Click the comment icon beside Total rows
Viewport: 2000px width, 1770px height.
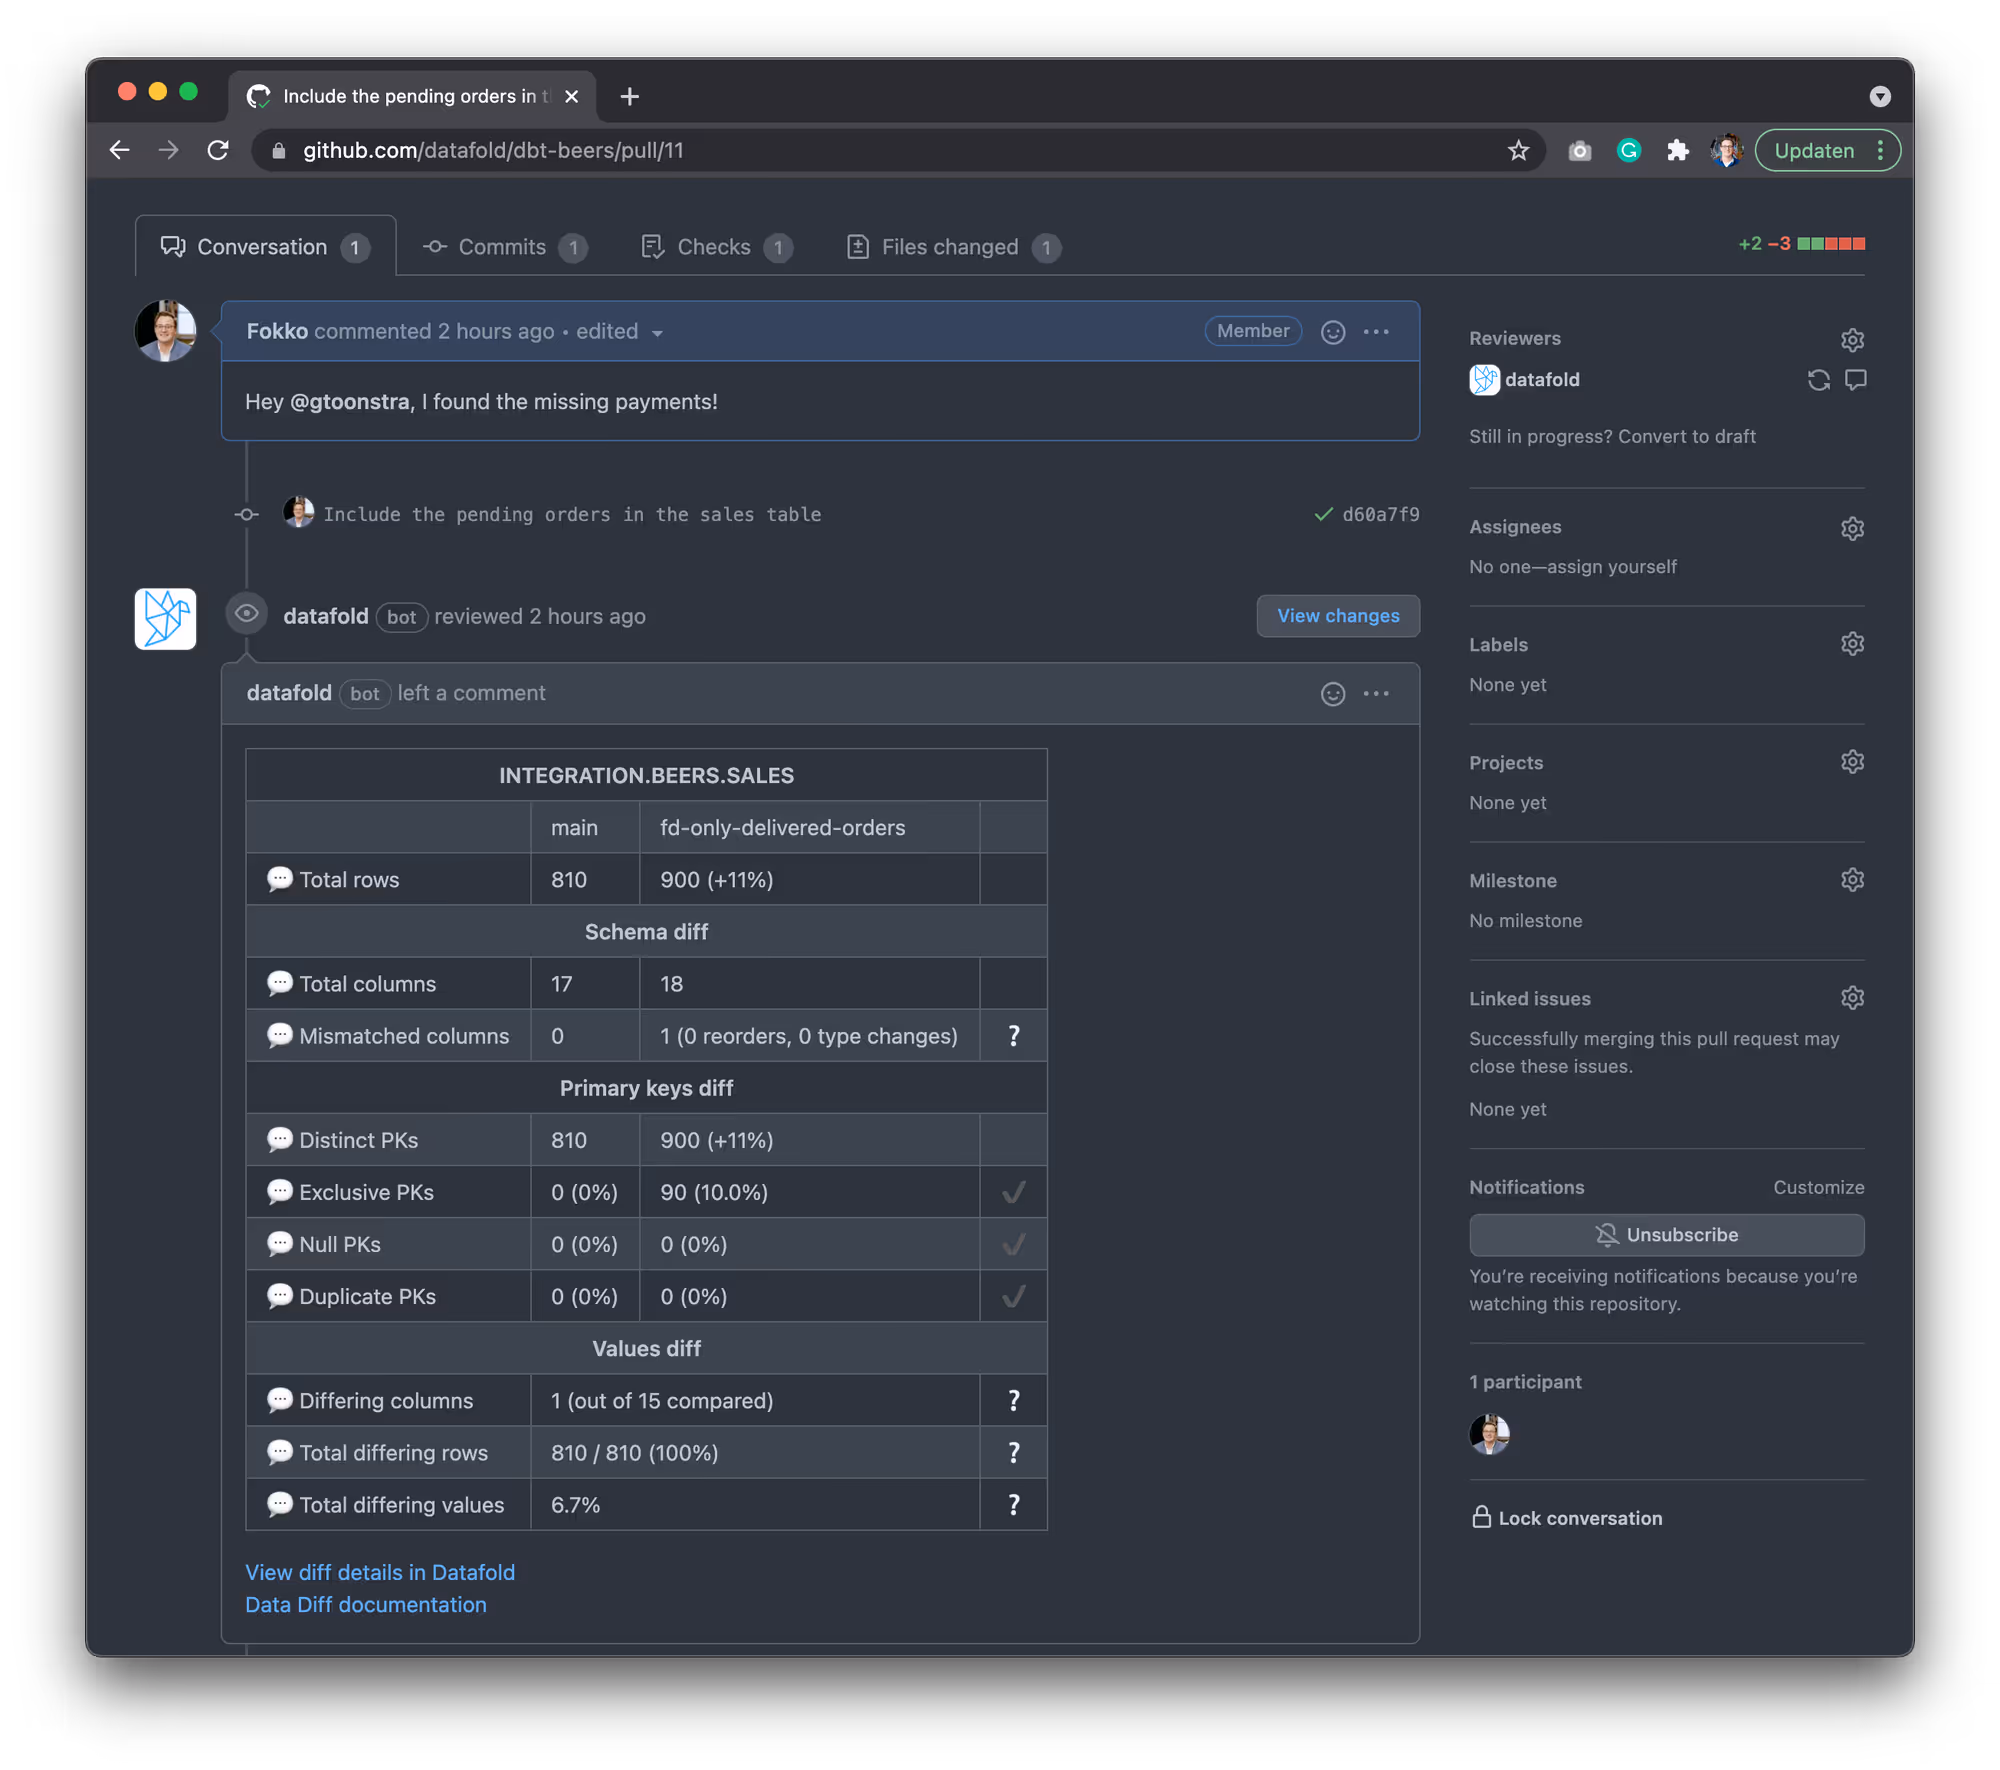[279, 879]
